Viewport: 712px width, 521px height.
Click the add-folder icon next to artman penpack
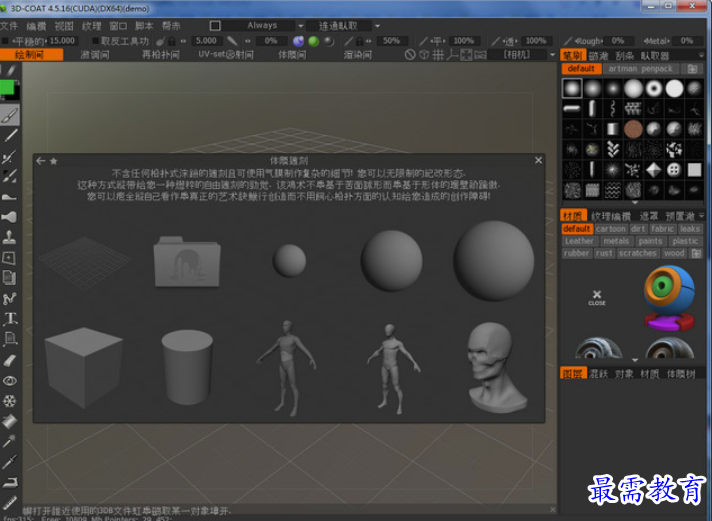(692, 69)
